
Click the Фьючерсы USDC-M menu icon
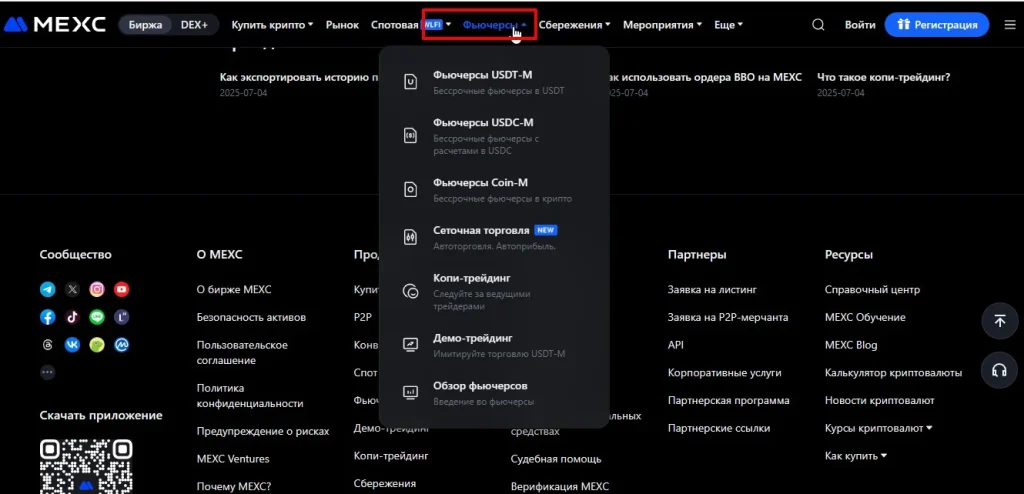tap(410, 135)
